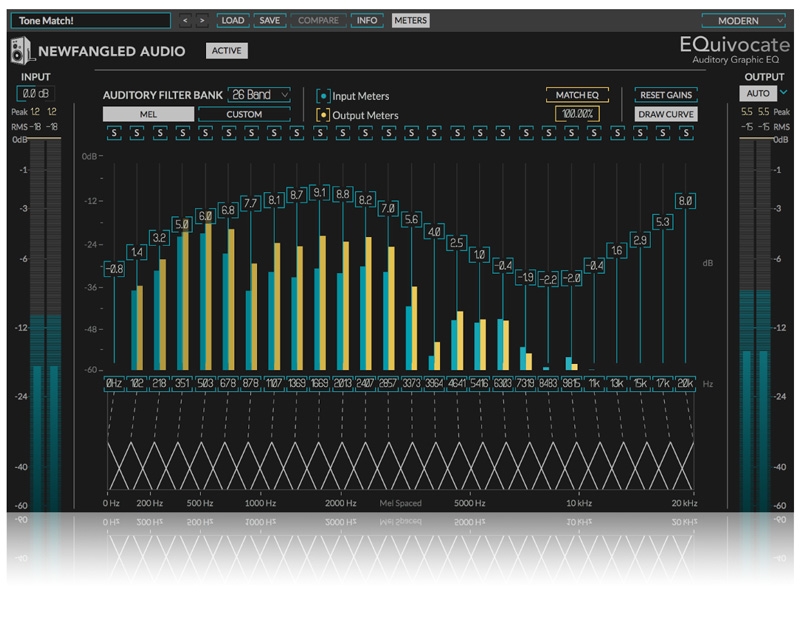Switch to the CUSTOM filter bank mode

(244, 114)
